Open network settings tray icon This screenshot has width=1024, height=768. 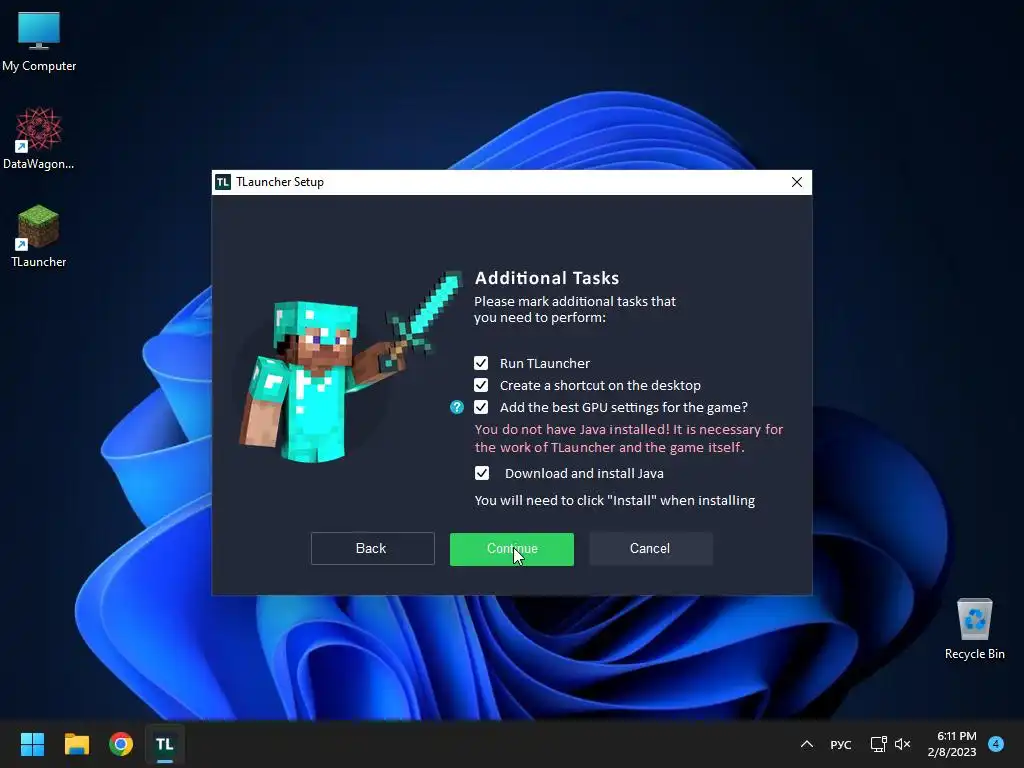[878, 744]
